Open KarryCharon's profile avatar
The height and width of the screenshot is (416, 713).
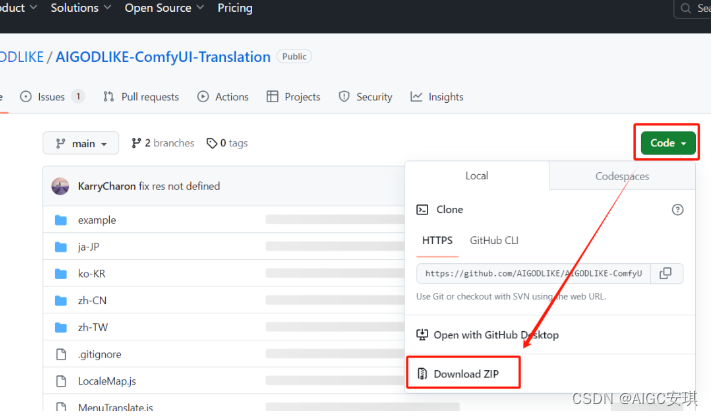tap(60, 186)
